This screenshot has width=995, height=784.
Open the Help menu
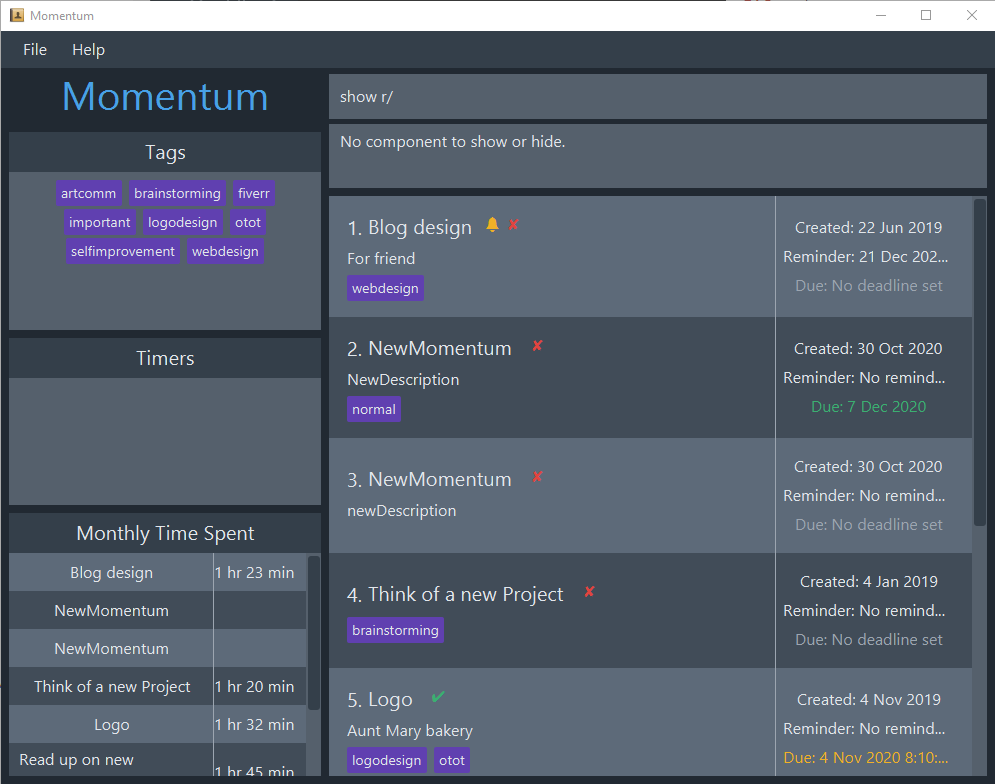[88, 50]
